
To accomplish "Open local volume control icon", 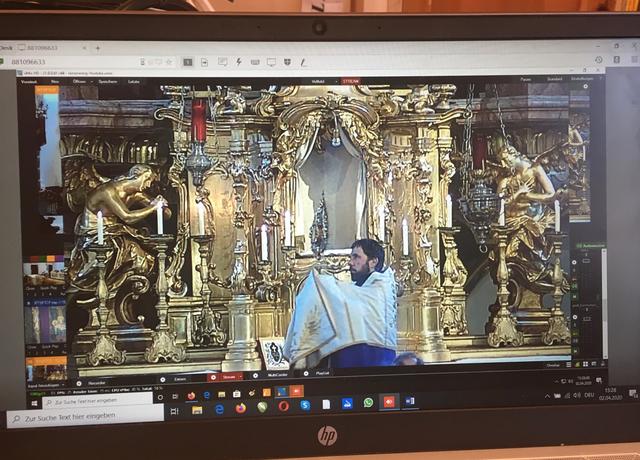I will point(577,395).
